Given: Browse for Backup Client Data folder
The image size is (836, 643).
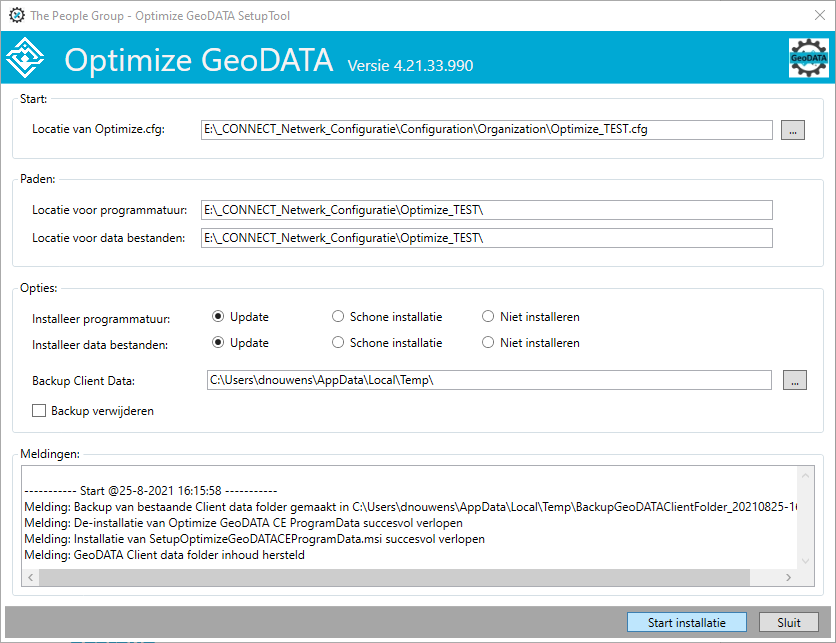Looking at the screenshot, I should pyautogui.click(x=794, y=380).
